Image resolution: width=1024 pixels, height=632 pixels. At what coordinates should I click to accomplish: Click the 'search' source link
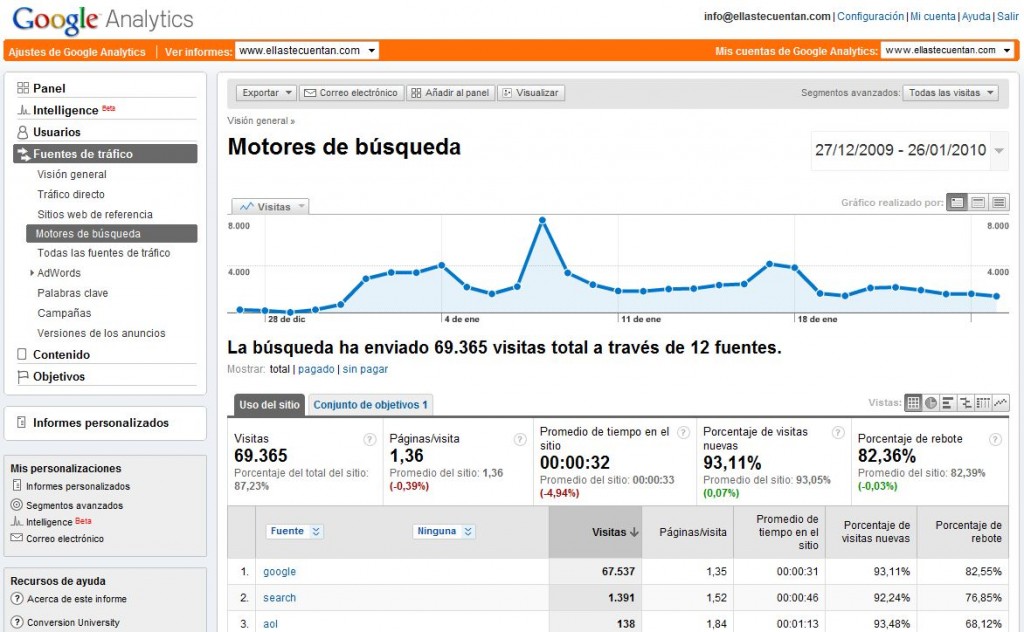coord(280,597)
